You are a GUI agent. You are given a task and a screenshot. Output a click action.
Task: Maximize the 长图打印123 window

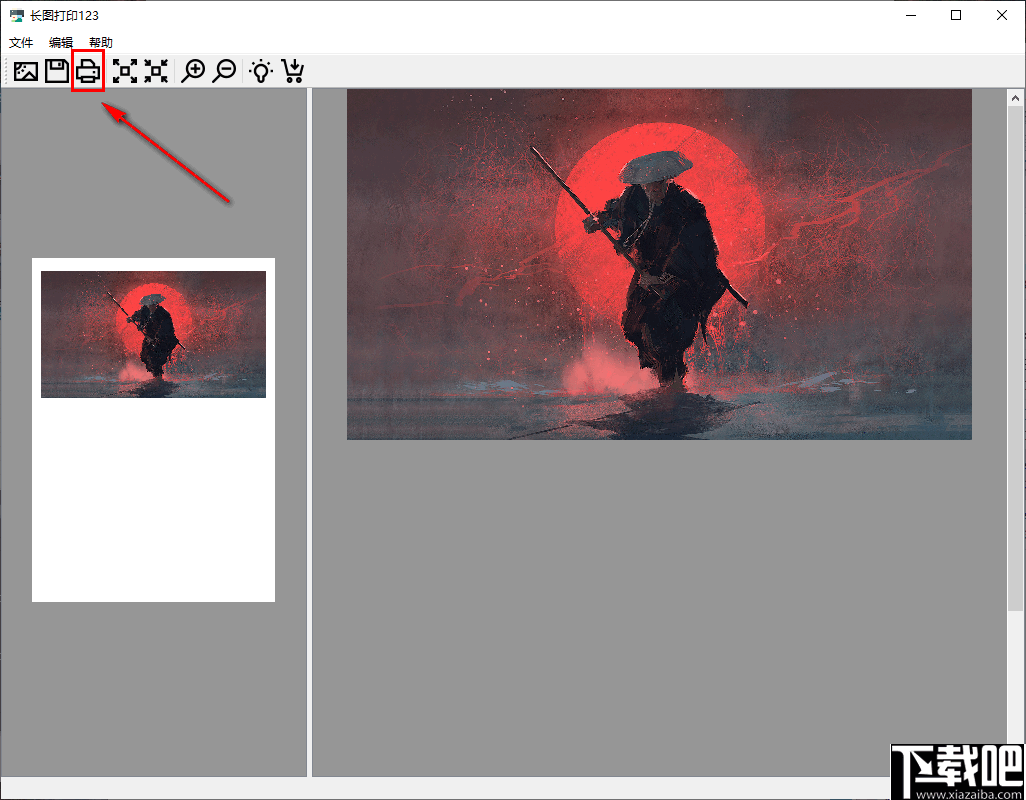point(956,15)
